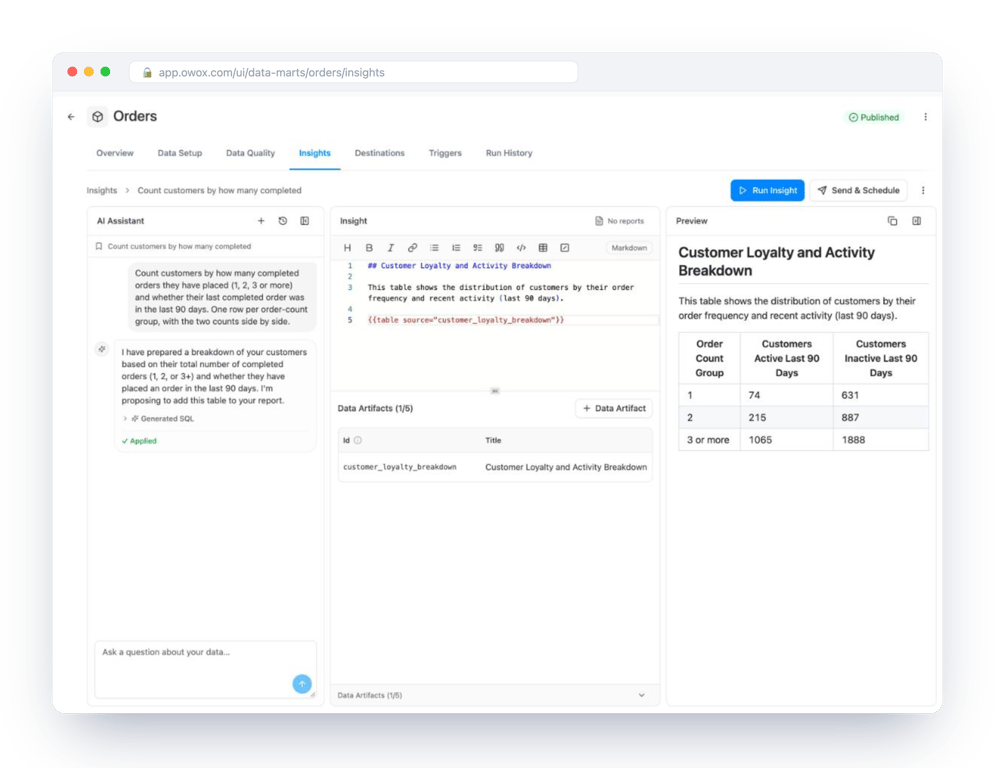Open the Overview tab
This screenshot has height=768, width=995.
coord(115,153)
